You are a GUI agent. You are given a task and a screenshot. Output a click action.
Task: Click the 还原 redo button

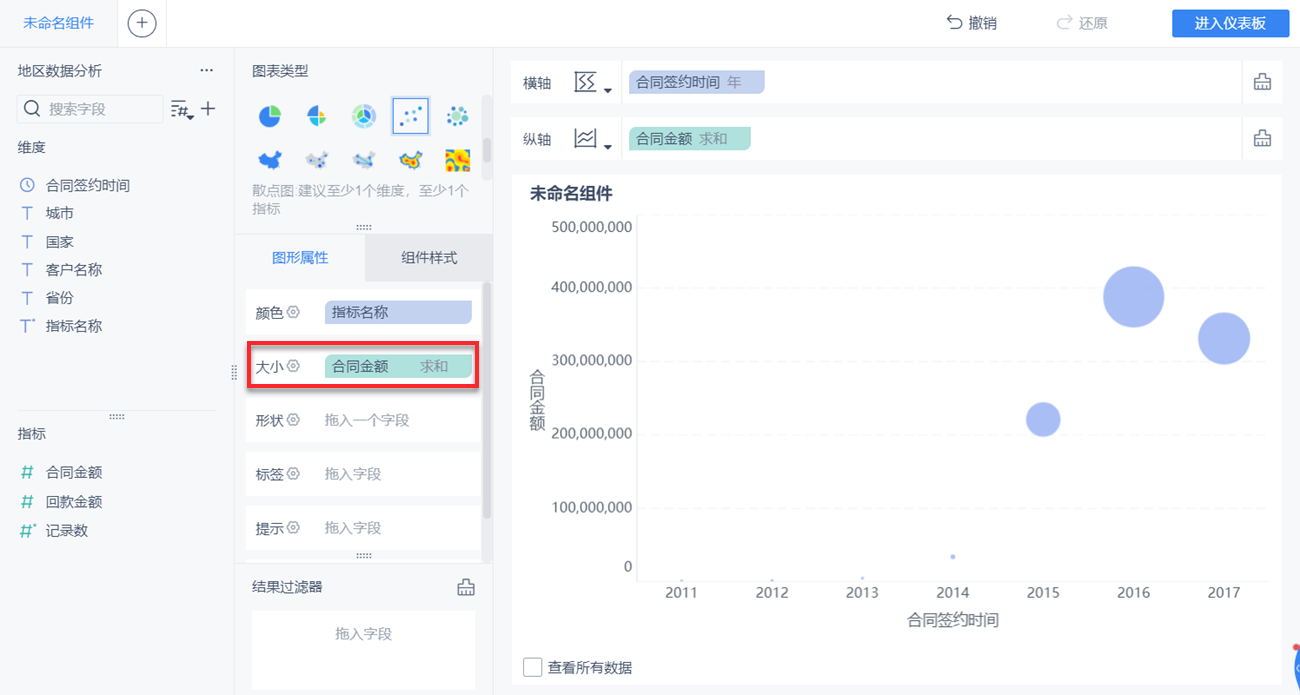1081,23
